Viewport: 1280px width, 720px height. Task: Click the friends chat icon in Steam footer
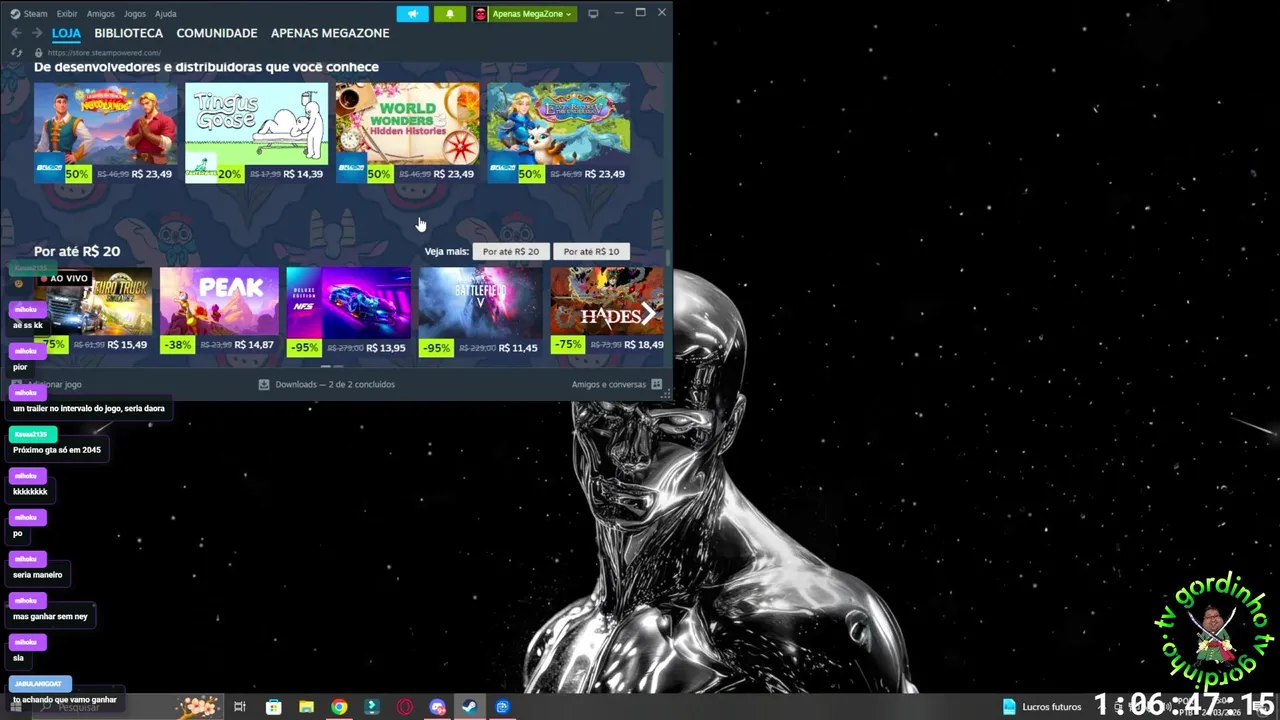point(656,384)
